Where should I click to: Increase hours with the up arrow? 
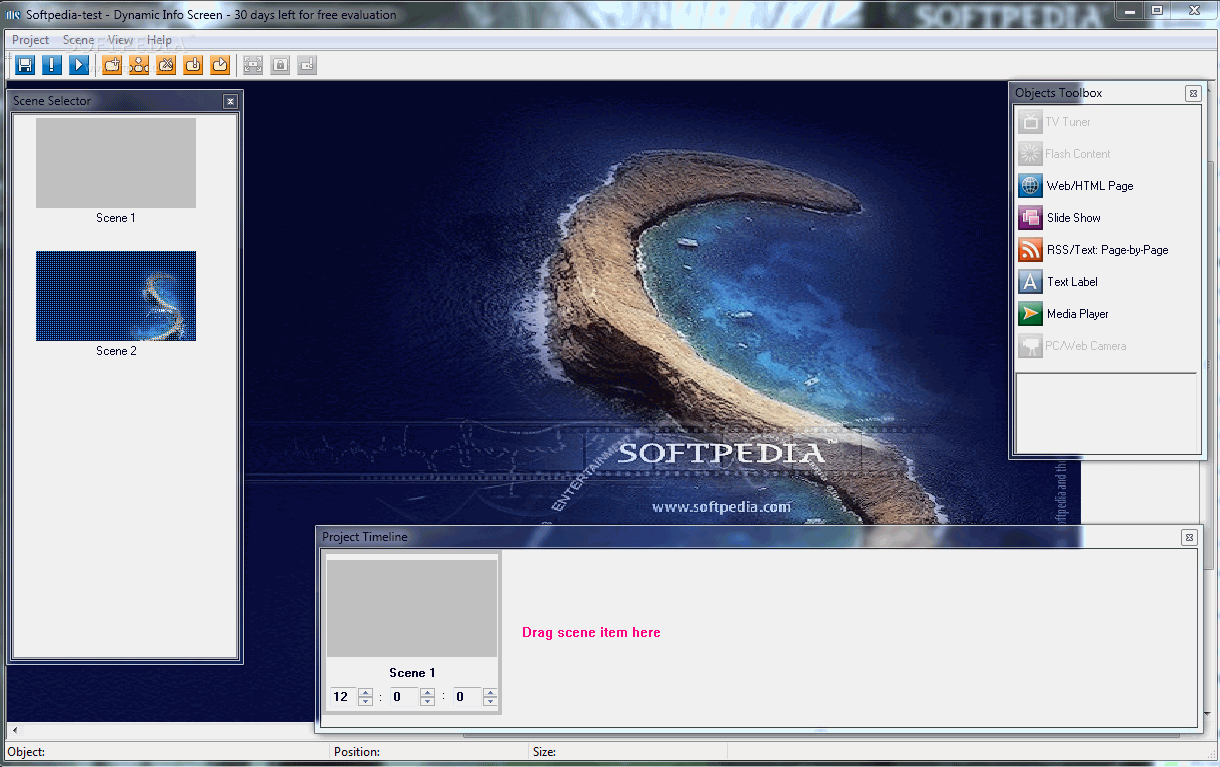366,692
